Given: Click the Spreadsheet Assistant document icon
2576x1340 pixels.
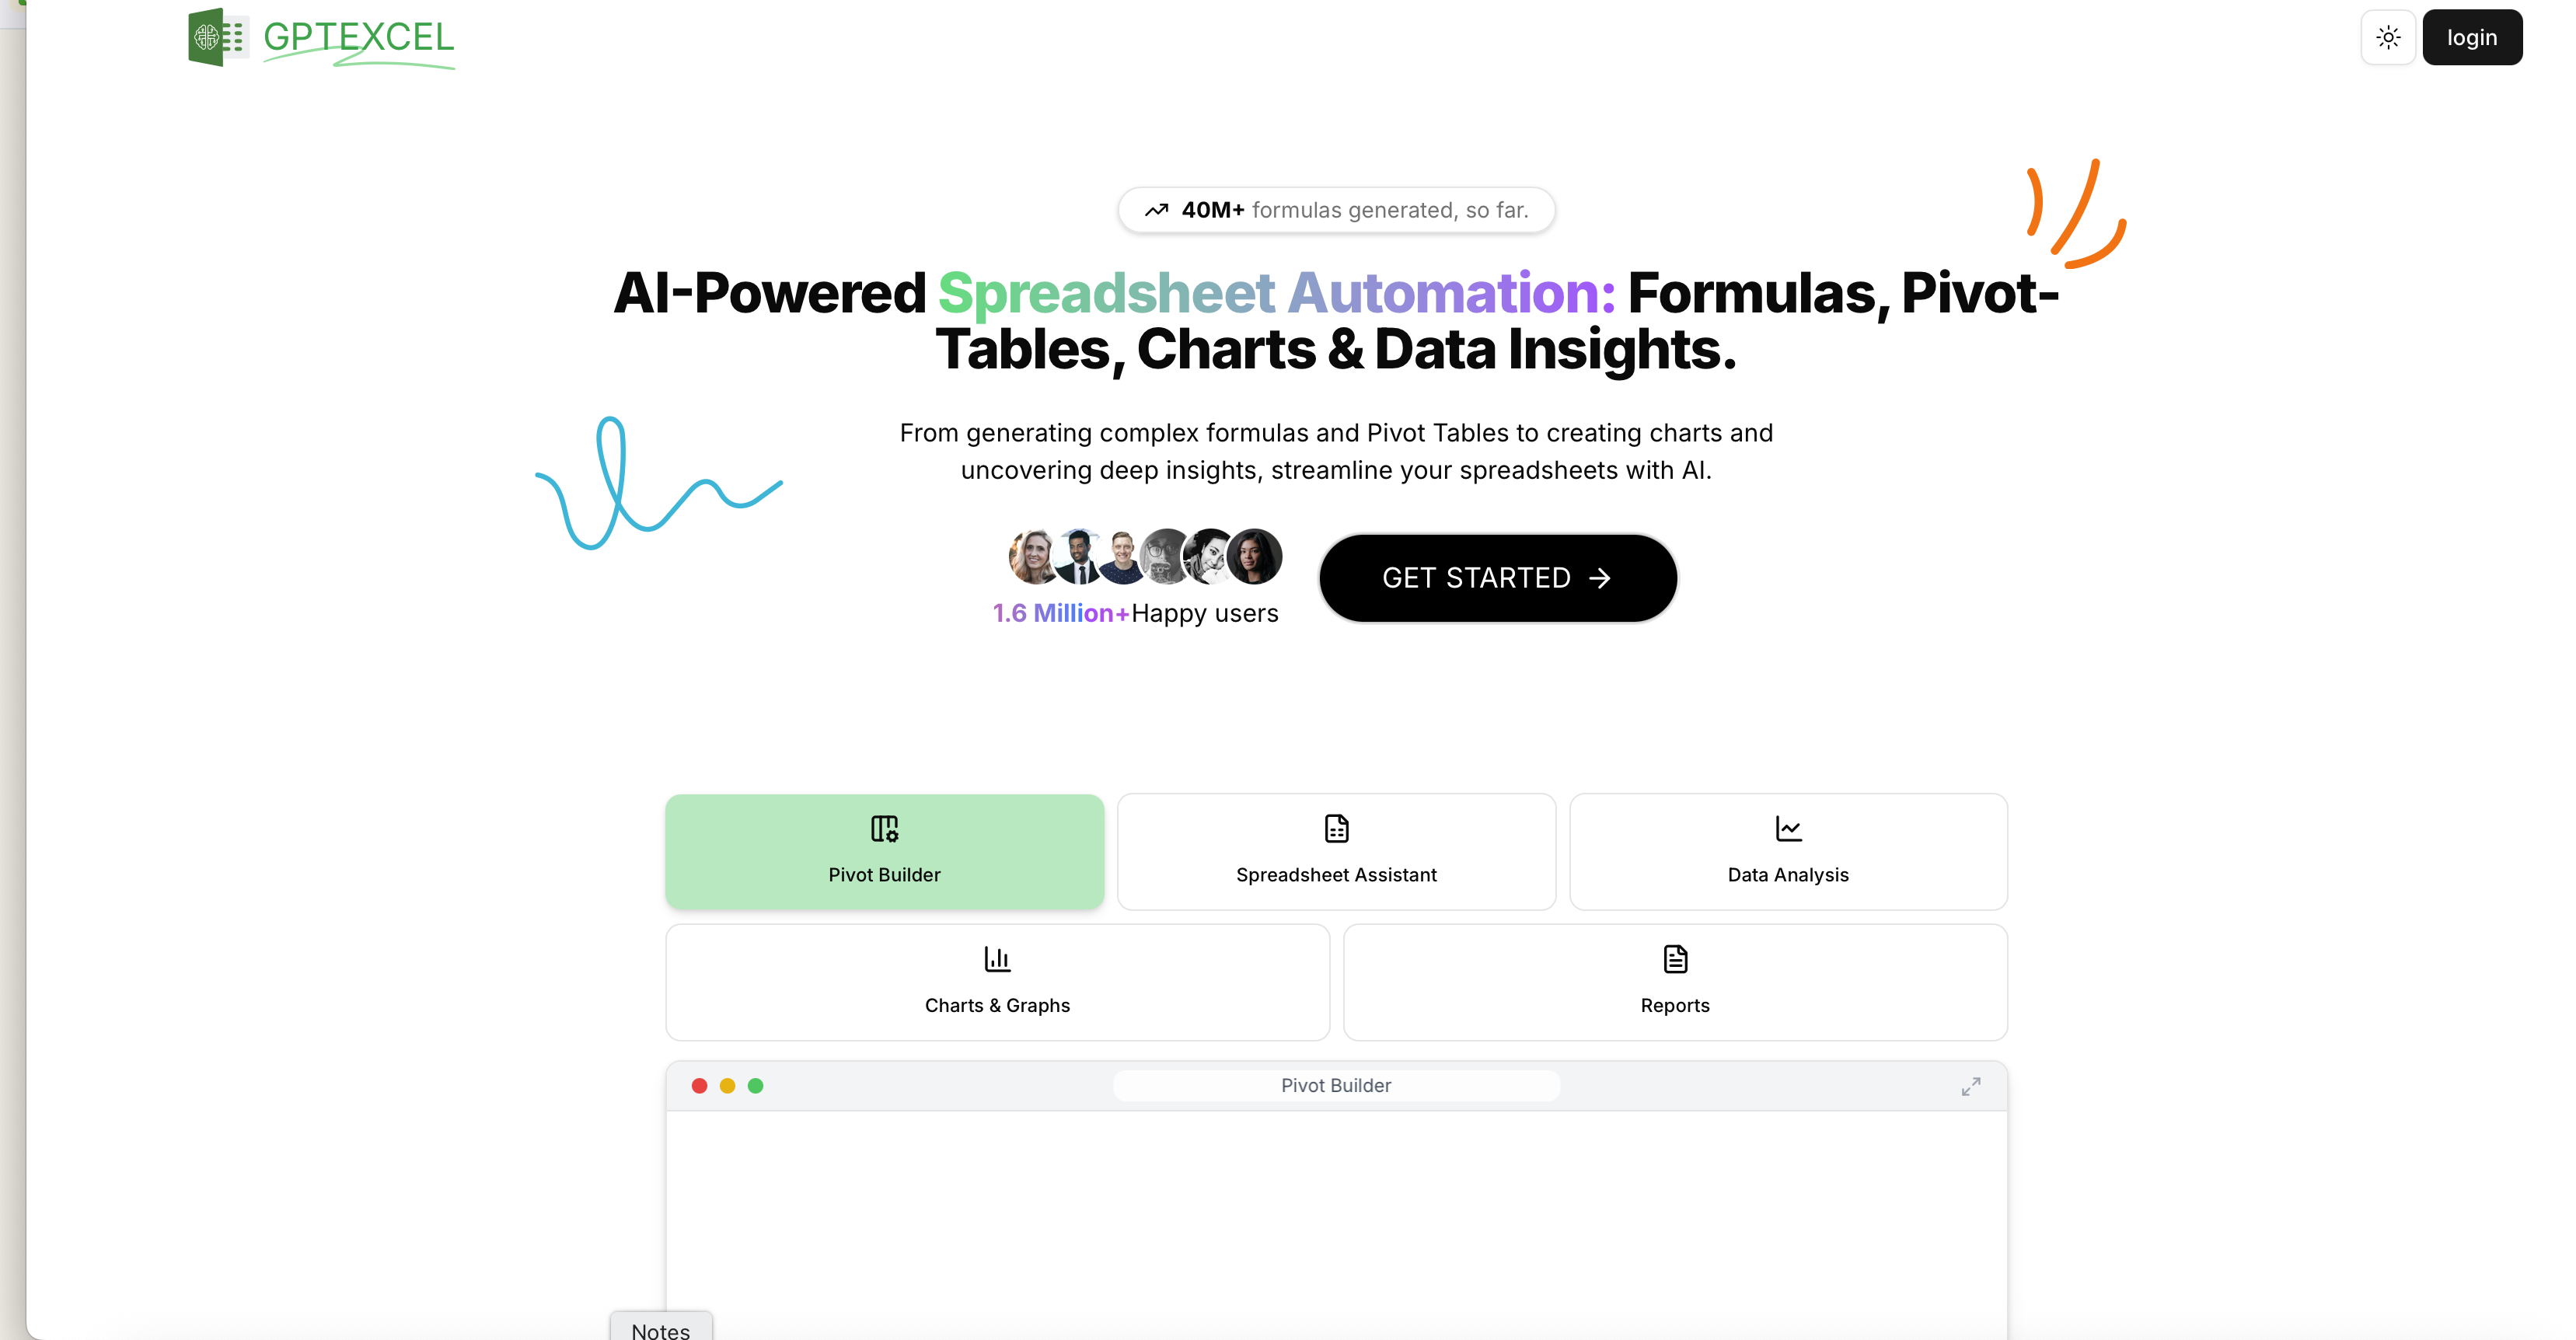Looking at the screenshot, I should click(1336, 829).
